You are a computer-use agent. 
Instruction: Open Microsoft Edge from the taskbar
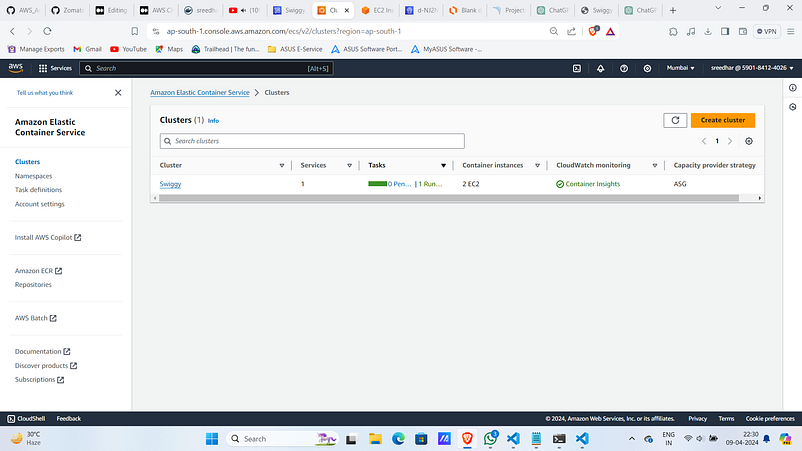398,439
